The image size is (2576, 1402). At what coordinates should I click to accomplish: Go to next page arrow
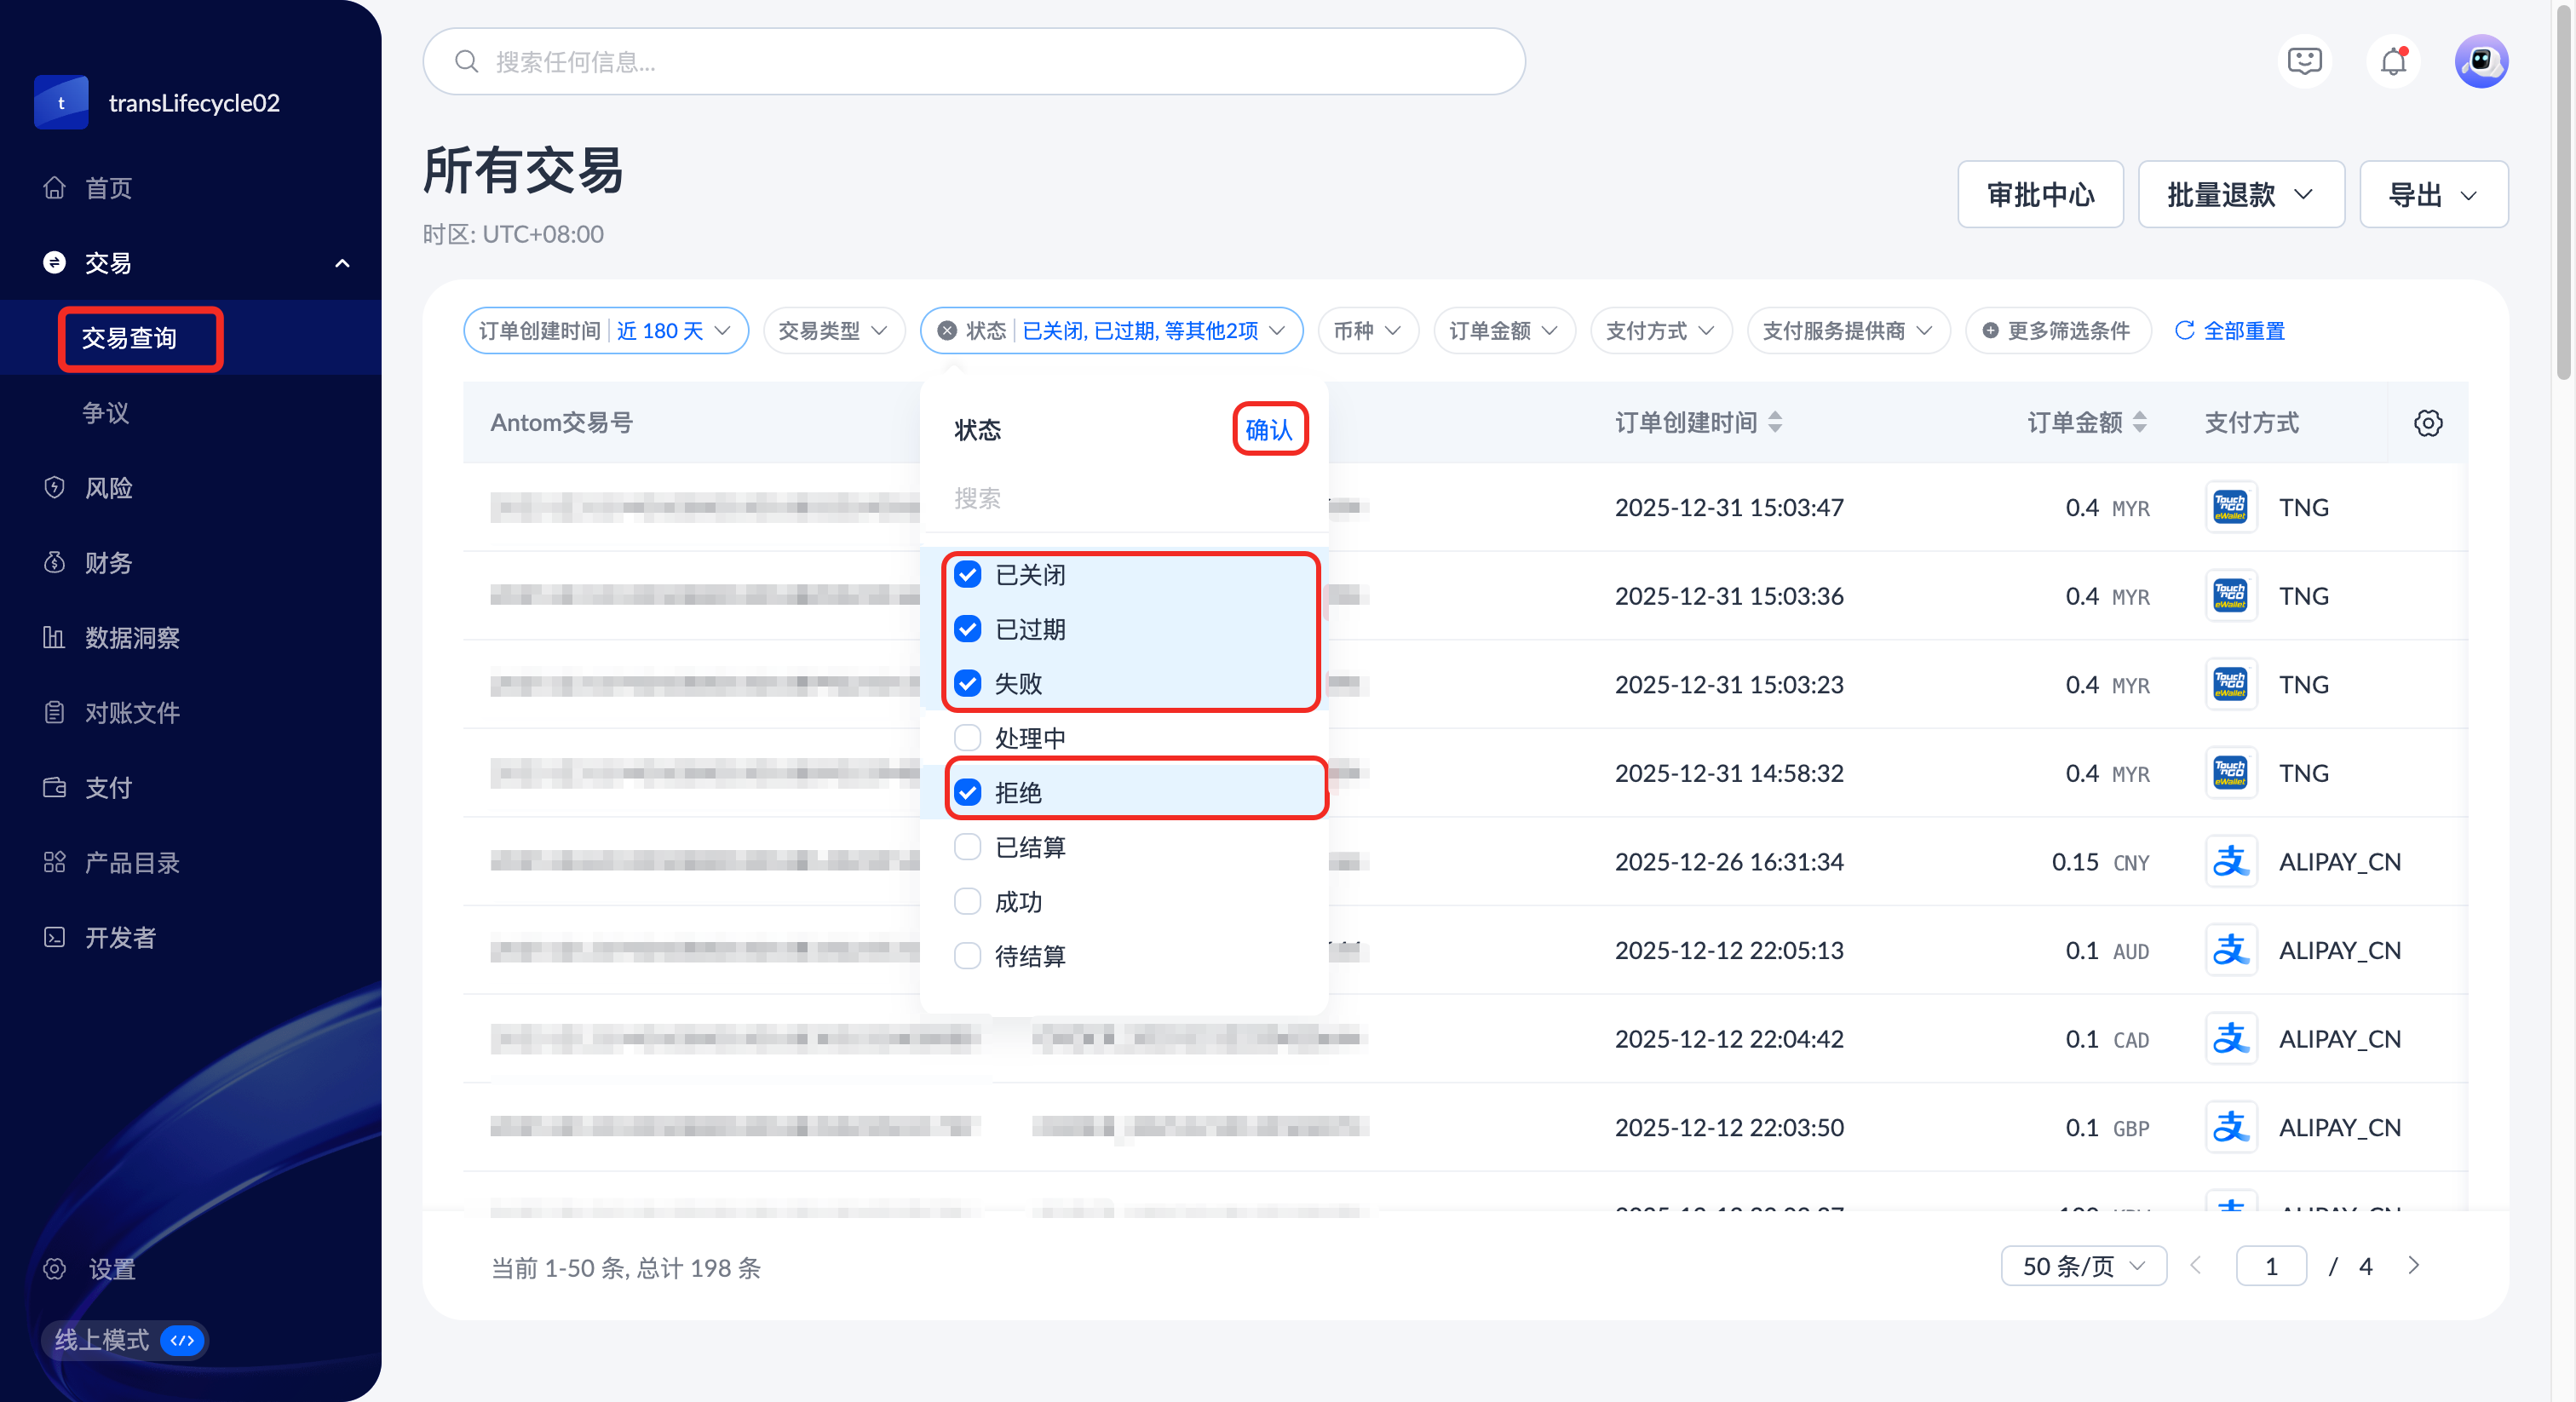[x=2414, y=1266]
